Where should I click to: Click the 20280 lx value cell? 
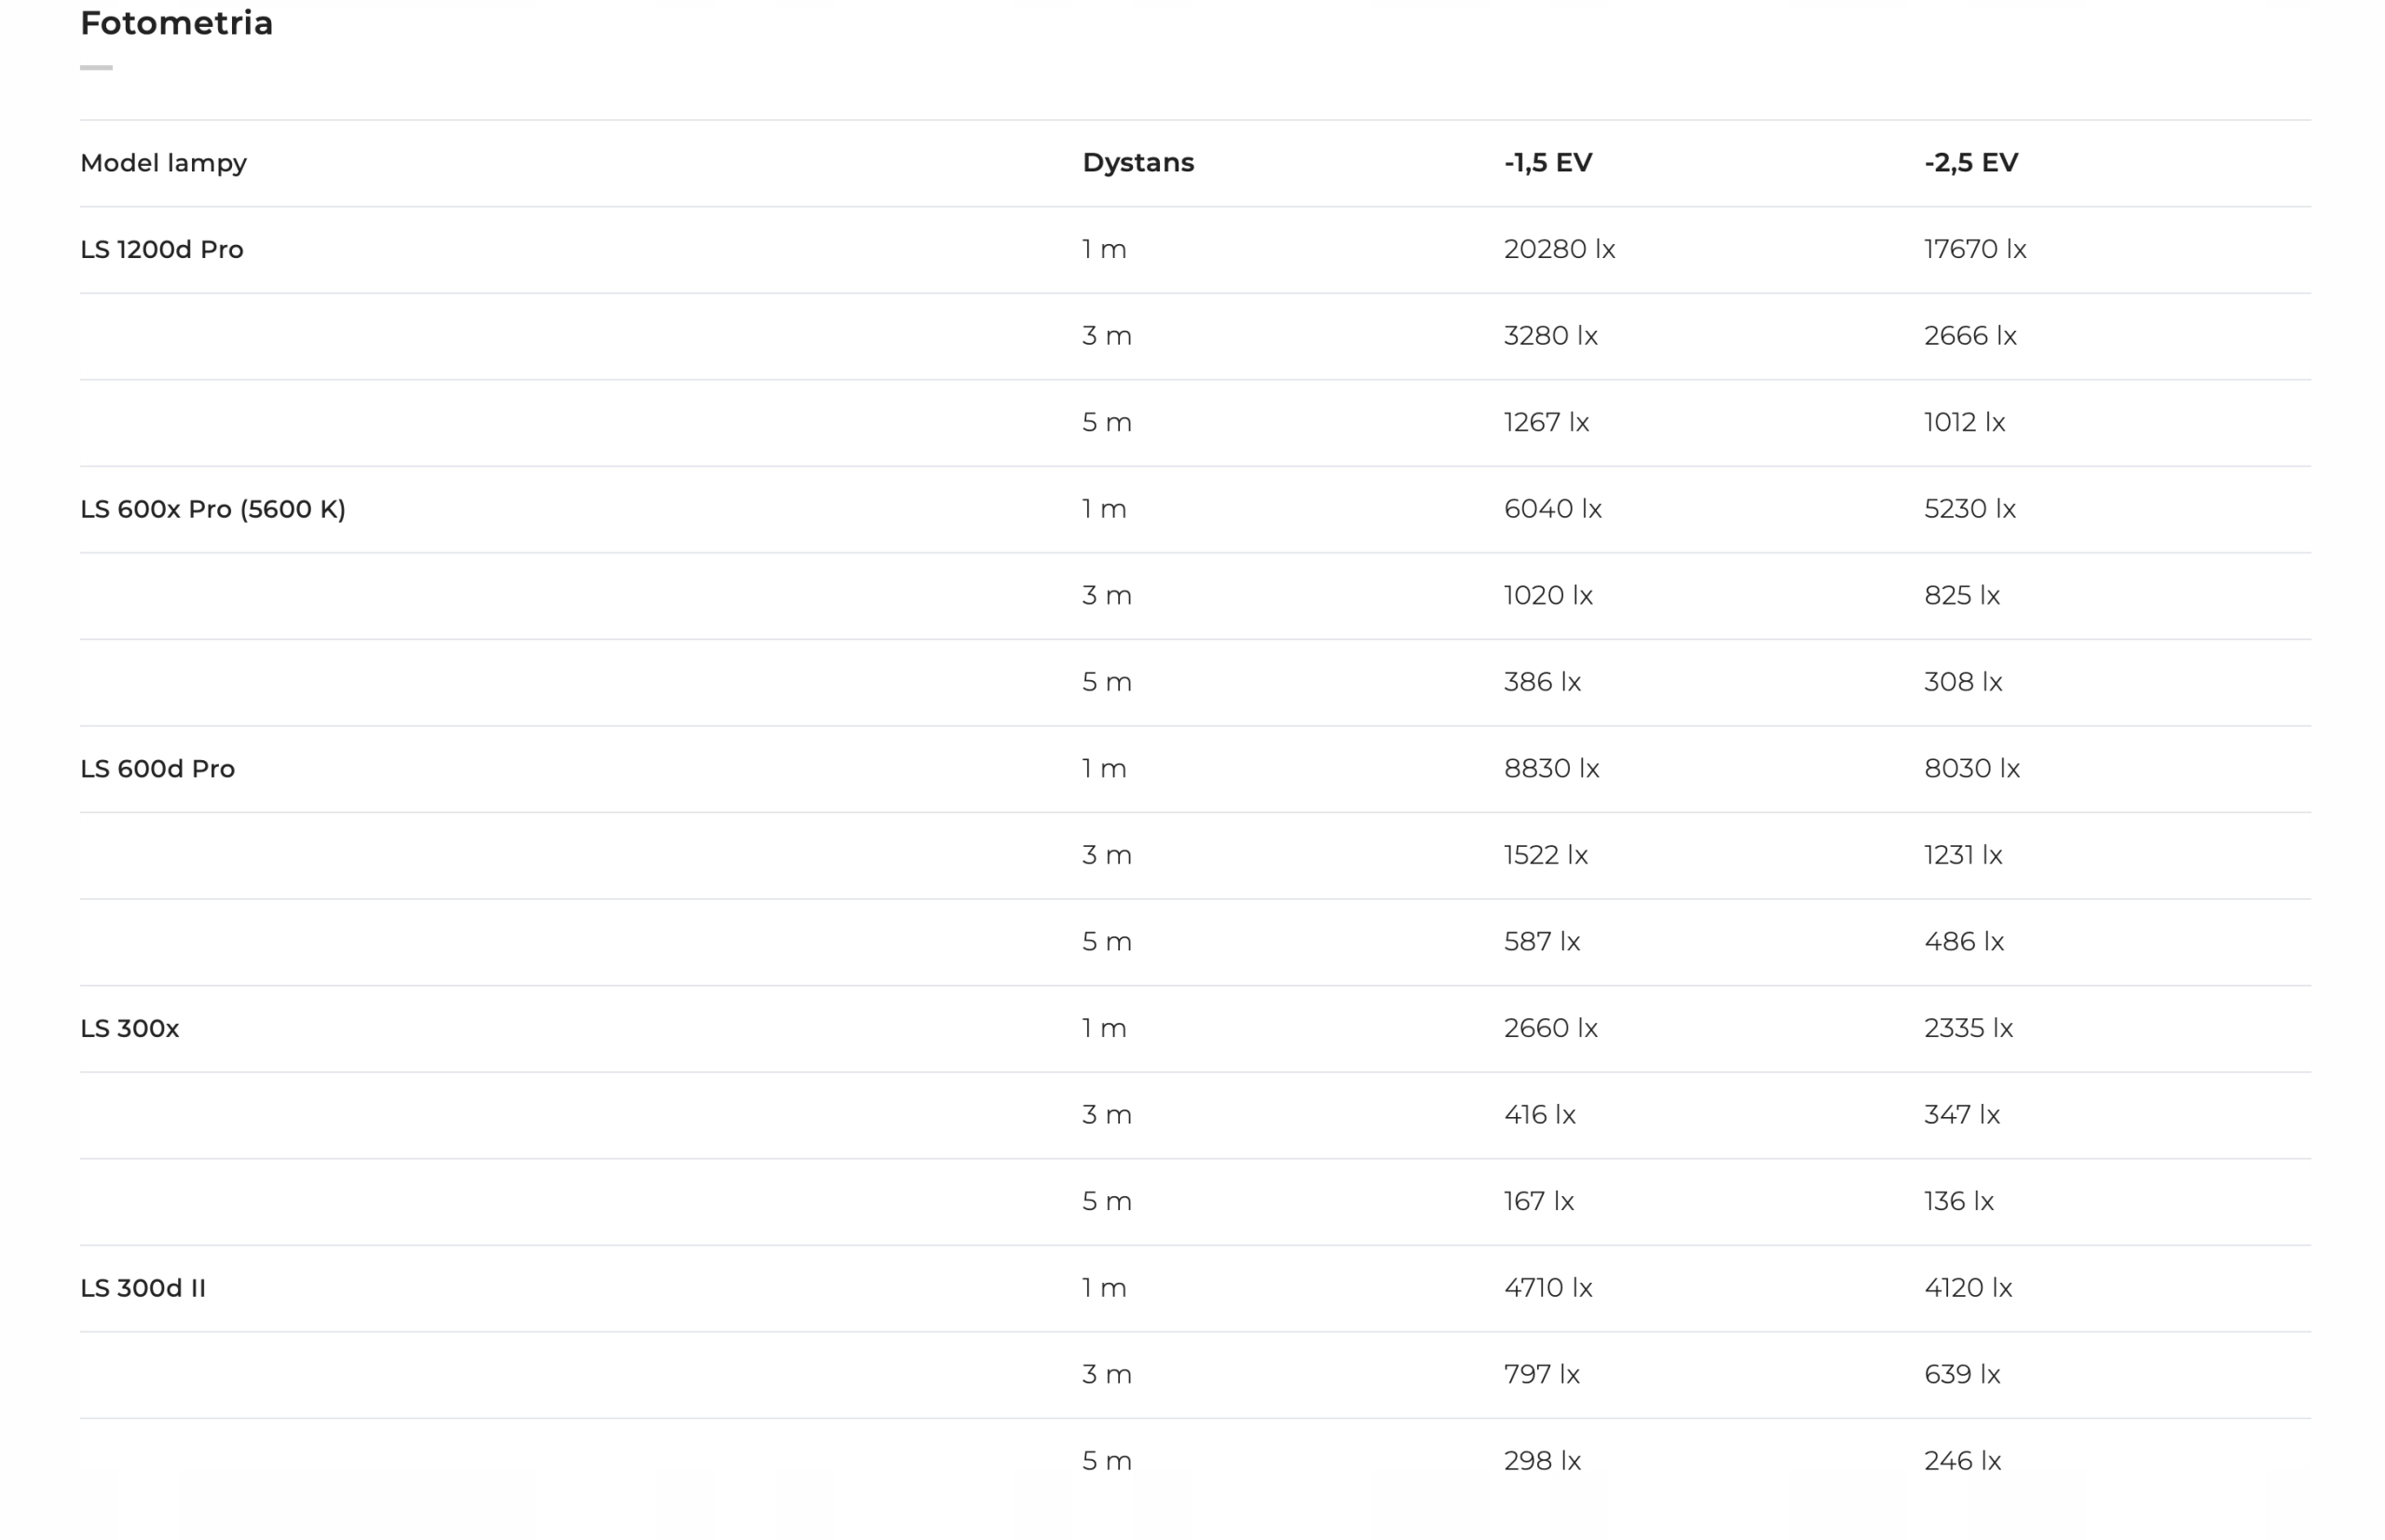pos(1559,249)
